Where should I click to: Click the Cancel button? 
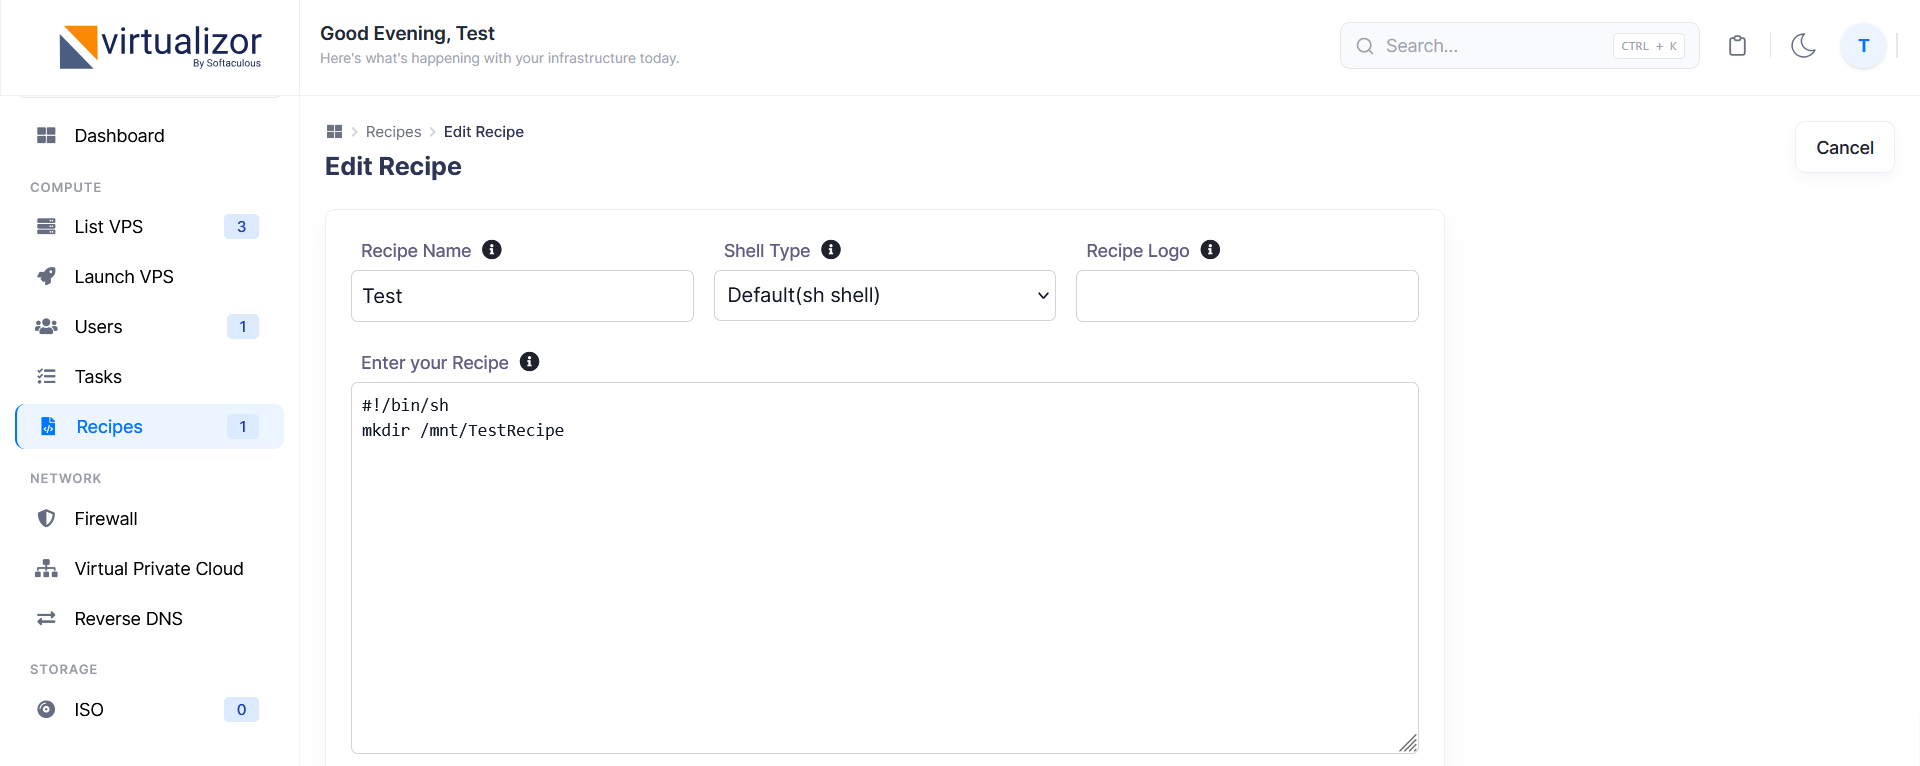coord(1845,148)
